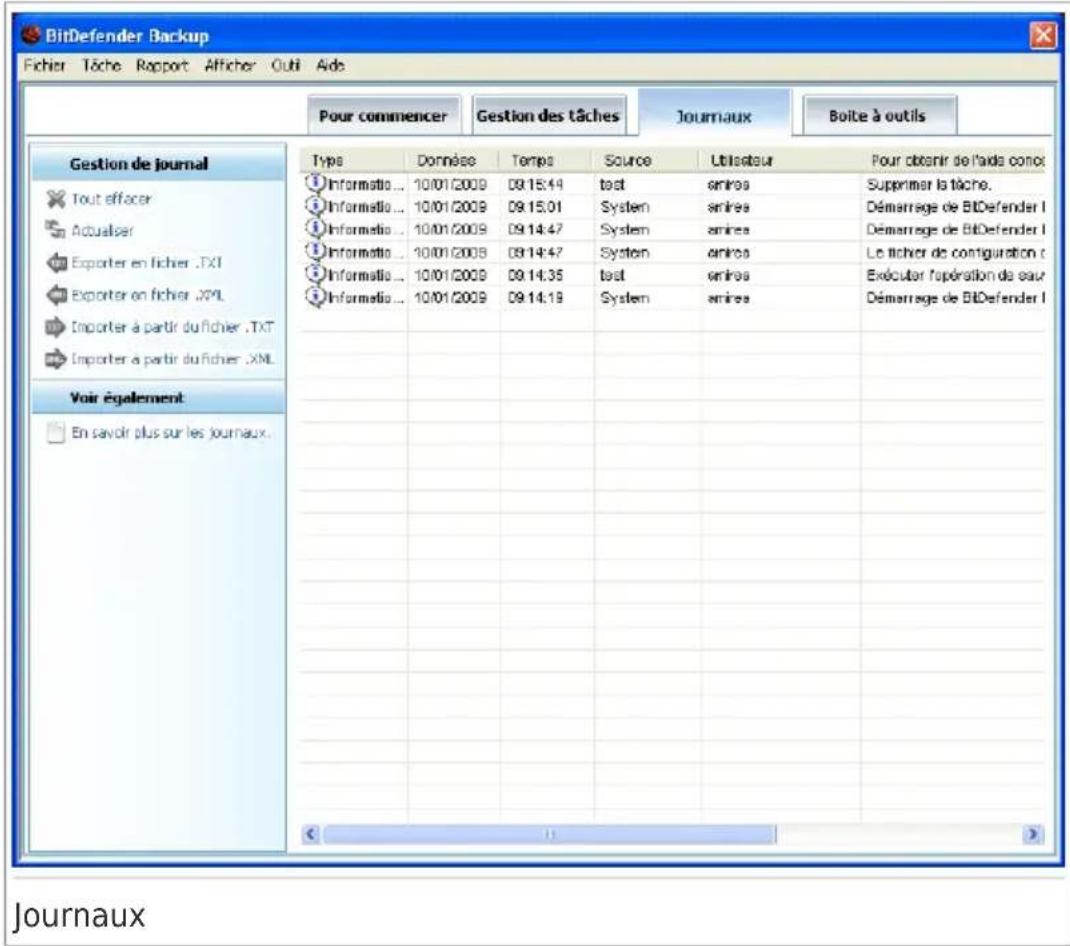
Task: Open En savoir plus sur les journaux
Action: point(171,433)
